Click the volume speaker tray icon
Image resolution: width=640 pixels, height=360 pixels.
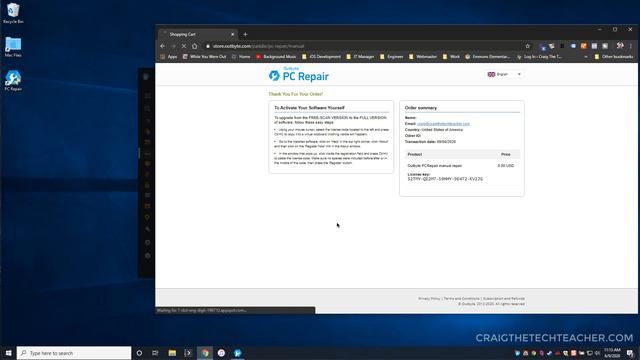597,353
